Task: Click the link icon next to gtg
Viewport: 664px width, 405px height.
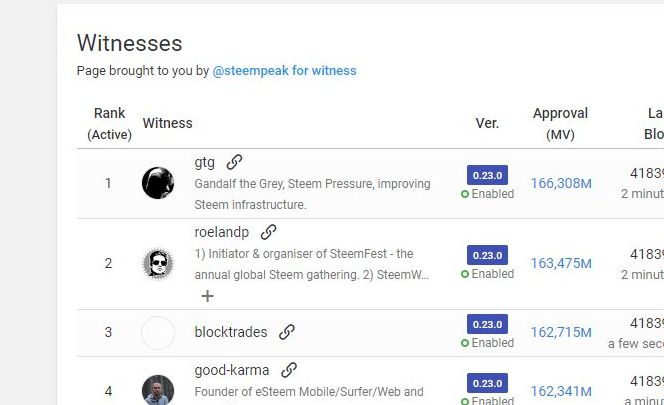Action: tap(234, 162)
